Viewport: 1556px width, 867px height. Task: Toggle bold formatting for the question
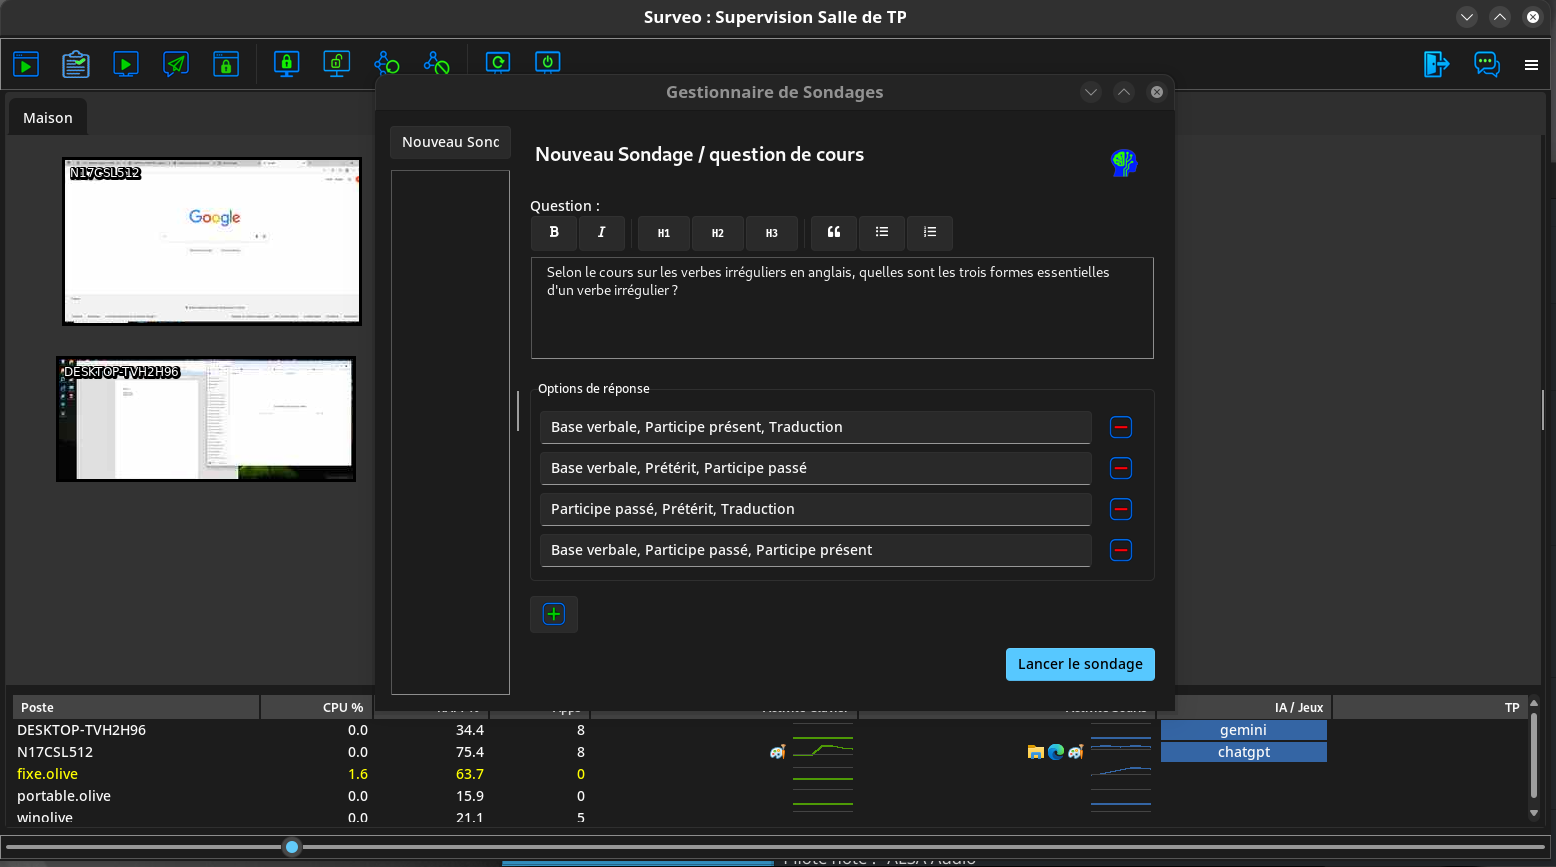pos(554,233)
